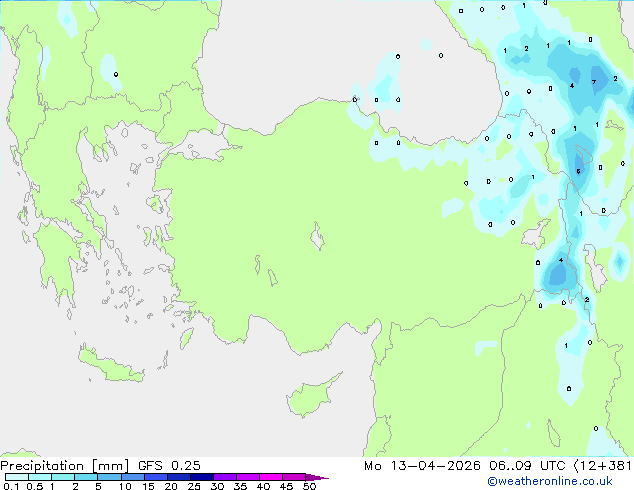Select the 30–35 mm purple legend swatch
Screen dimensions: 634x490
(225, 477)
